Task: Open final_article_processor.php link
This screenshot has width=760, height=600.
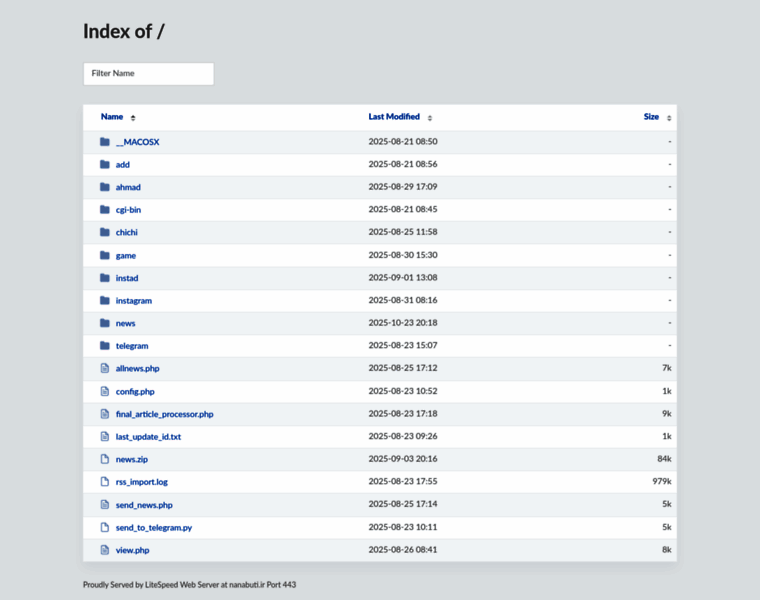Action: click(164, 414)
